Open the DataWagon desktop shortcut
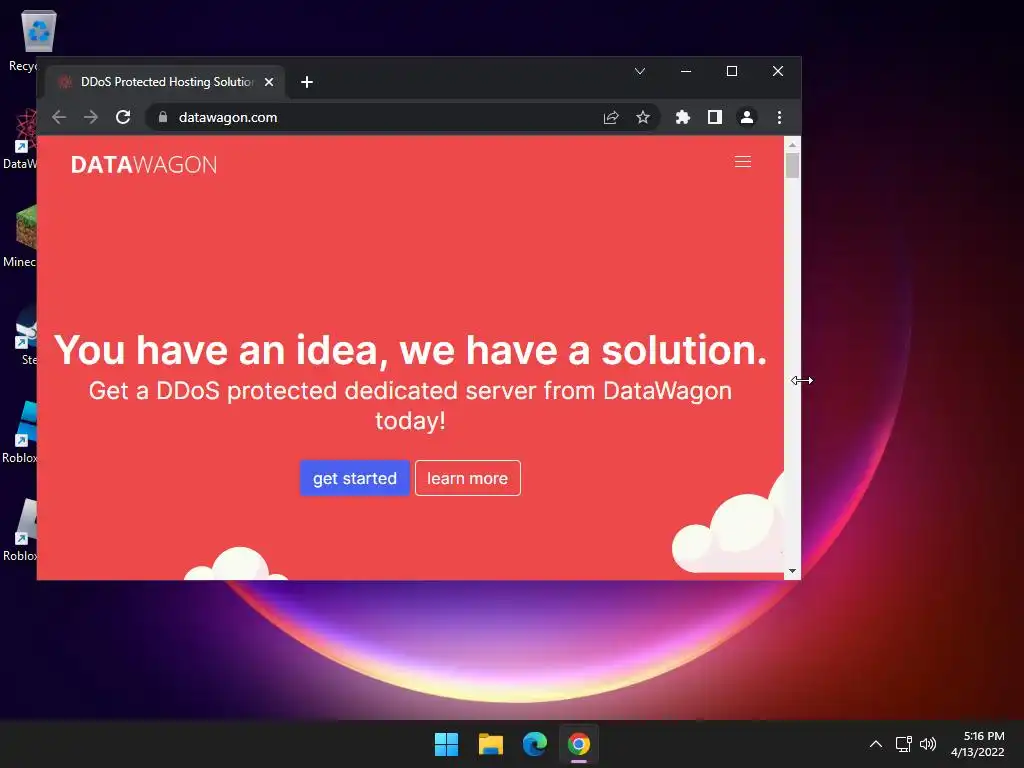 pyautogui.click(x=20, y=139)
